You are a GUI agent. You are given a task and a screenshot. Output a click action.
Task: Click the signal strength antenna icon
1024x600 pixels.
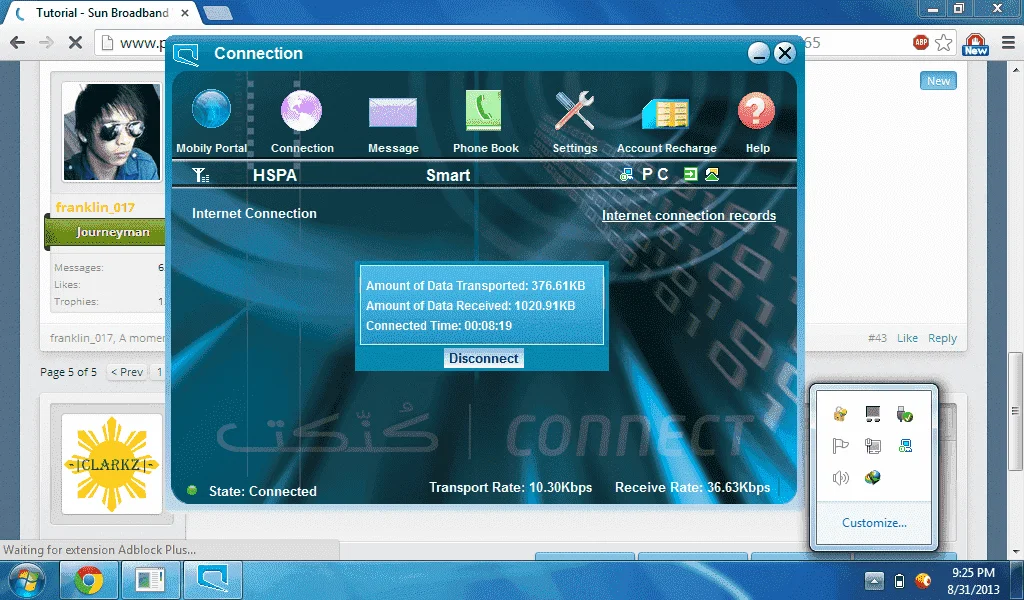[x=200, y=174]
